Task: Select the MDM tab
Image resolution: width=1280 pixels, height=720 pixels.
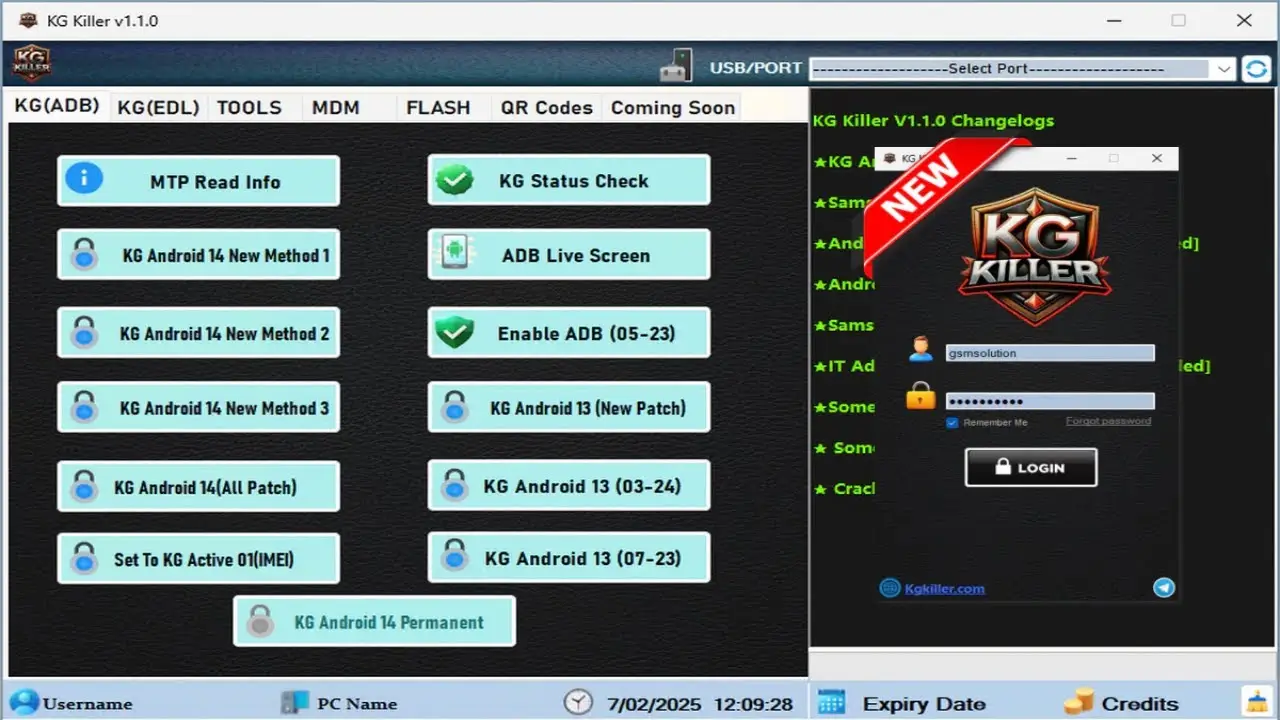Action: tap(335, 108)
